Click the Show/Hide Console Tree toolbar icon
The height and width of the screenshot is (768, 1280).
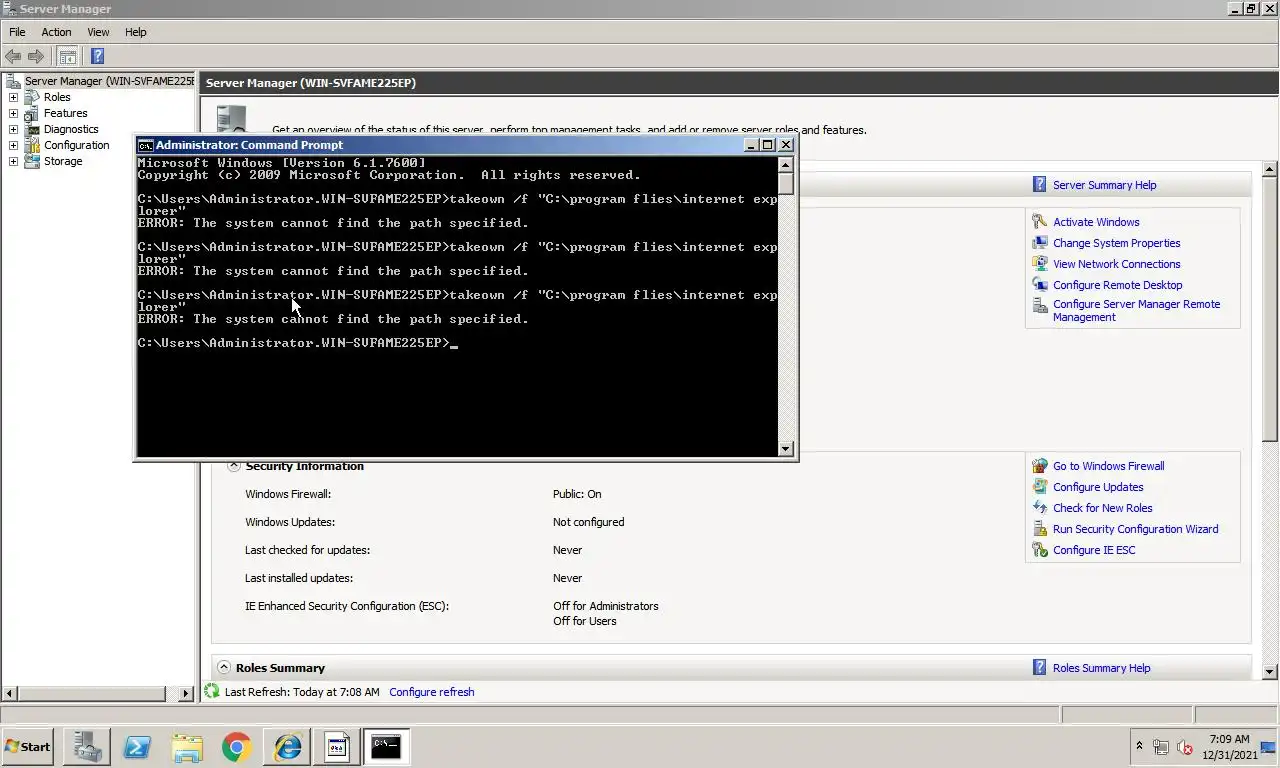pos(67,56)
